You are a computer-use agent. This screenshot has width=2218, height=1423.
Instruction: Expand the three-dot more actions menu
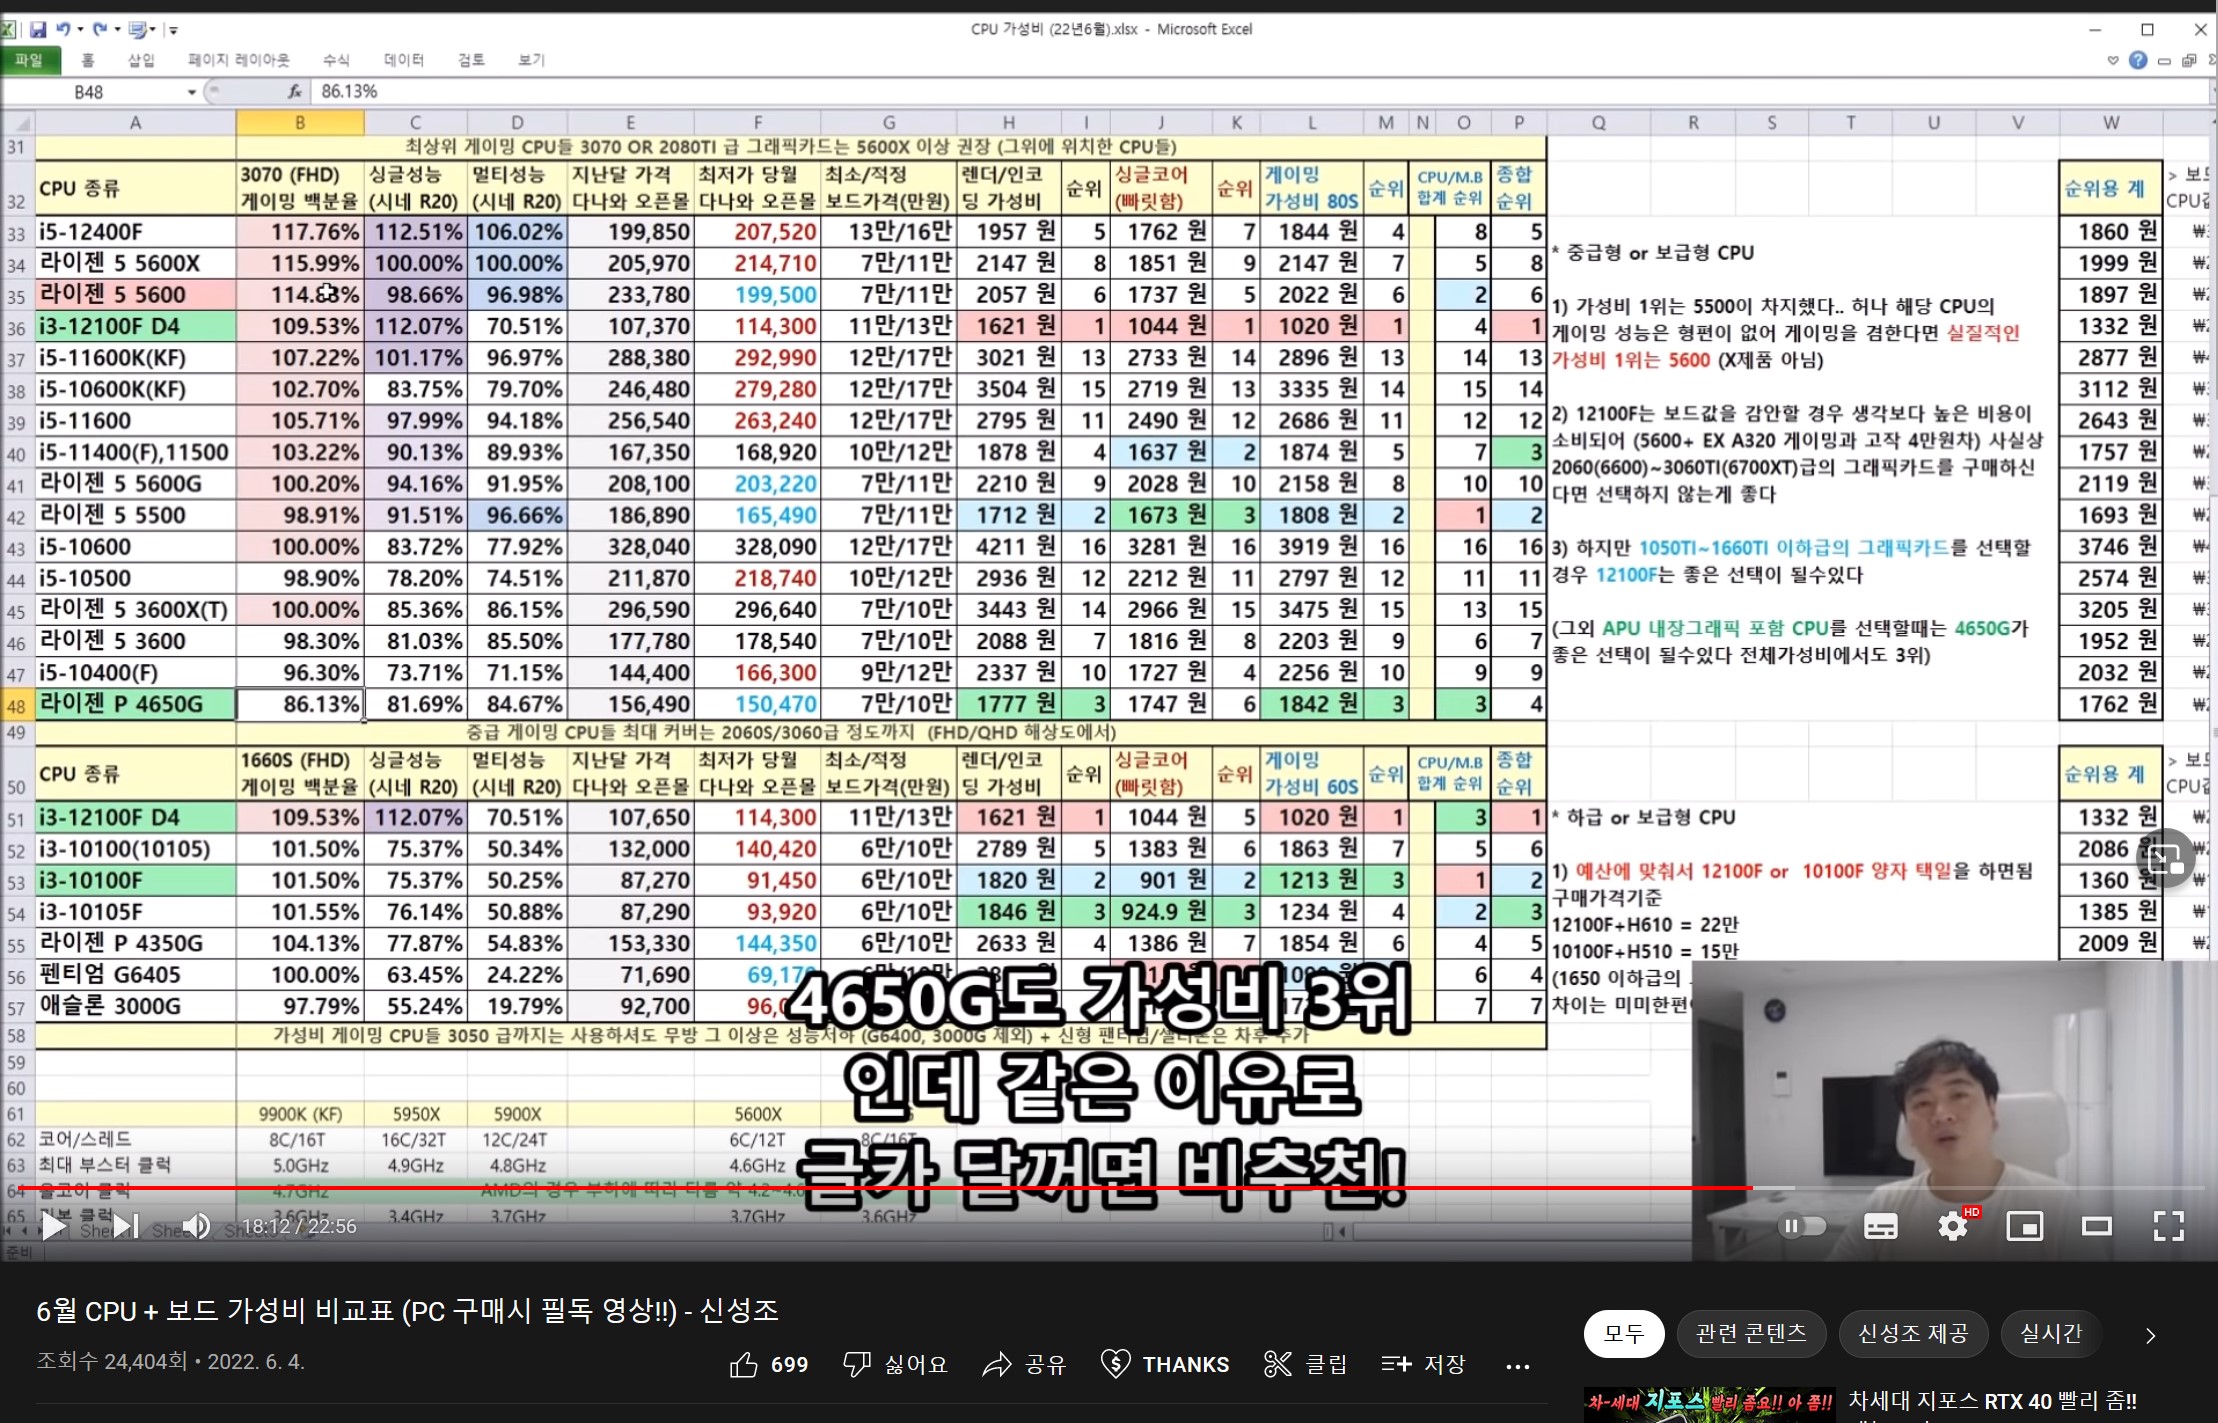click(x=1517, y=1366)
